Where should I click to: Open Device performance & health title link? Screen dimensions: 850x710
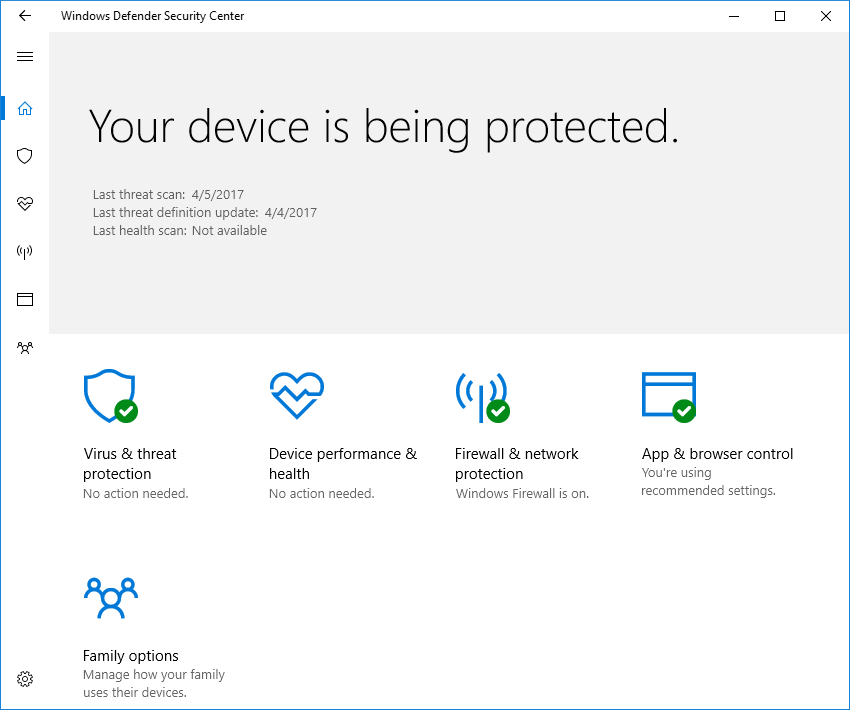coord(343,463)
